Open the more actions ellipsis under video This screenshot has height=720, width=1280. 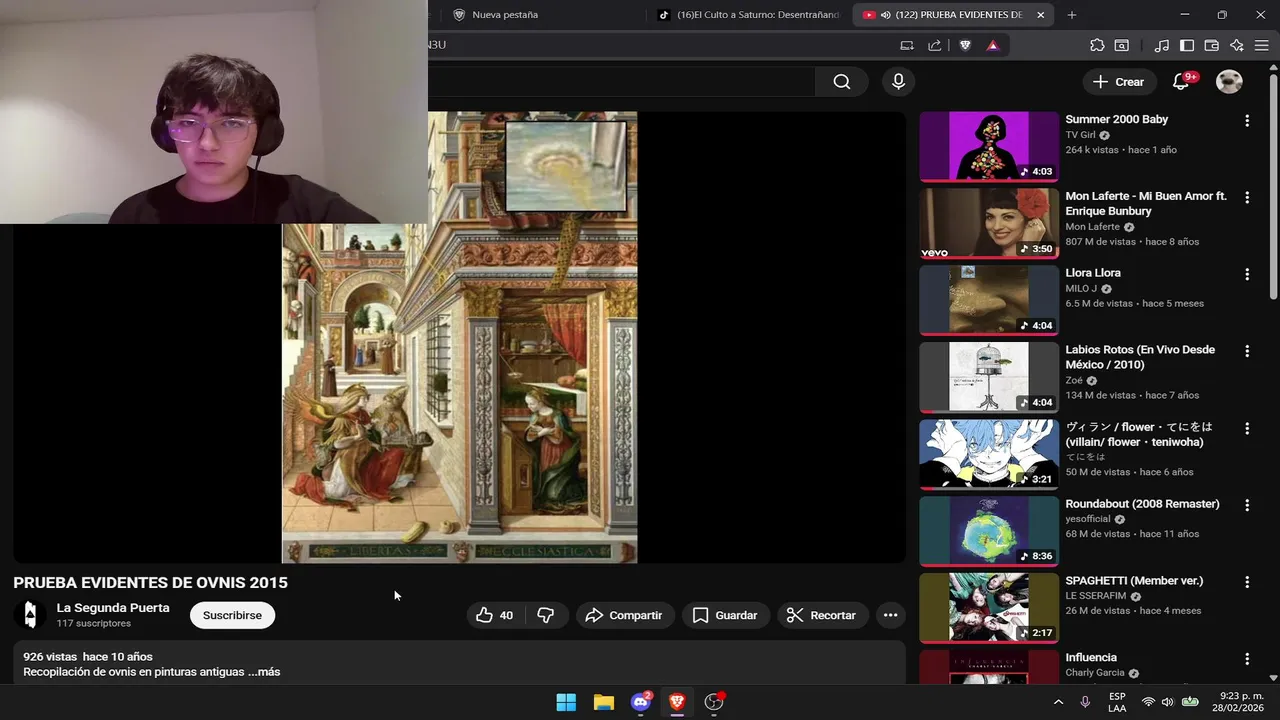point(890,615)
